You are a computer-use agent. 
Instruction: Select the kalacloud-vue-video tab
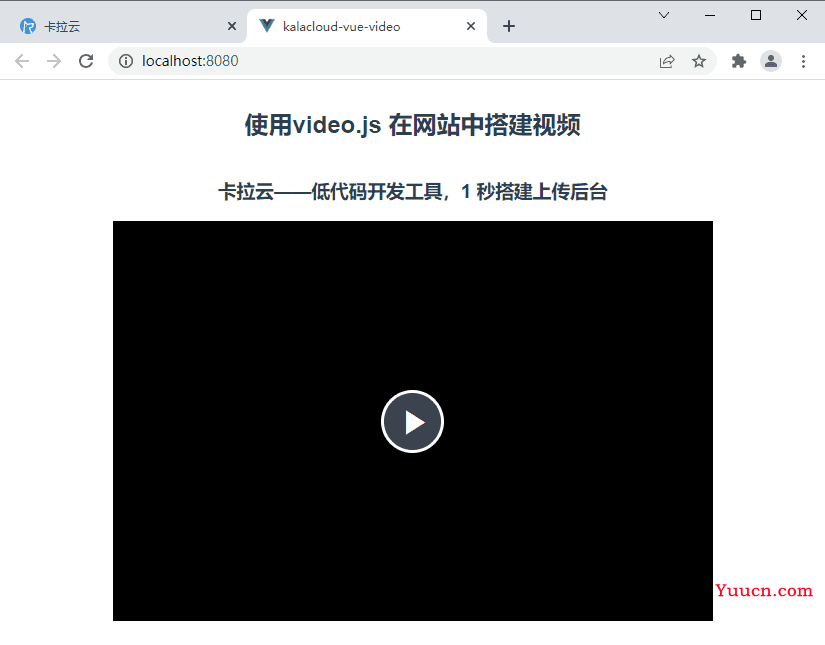click(367, 26)
